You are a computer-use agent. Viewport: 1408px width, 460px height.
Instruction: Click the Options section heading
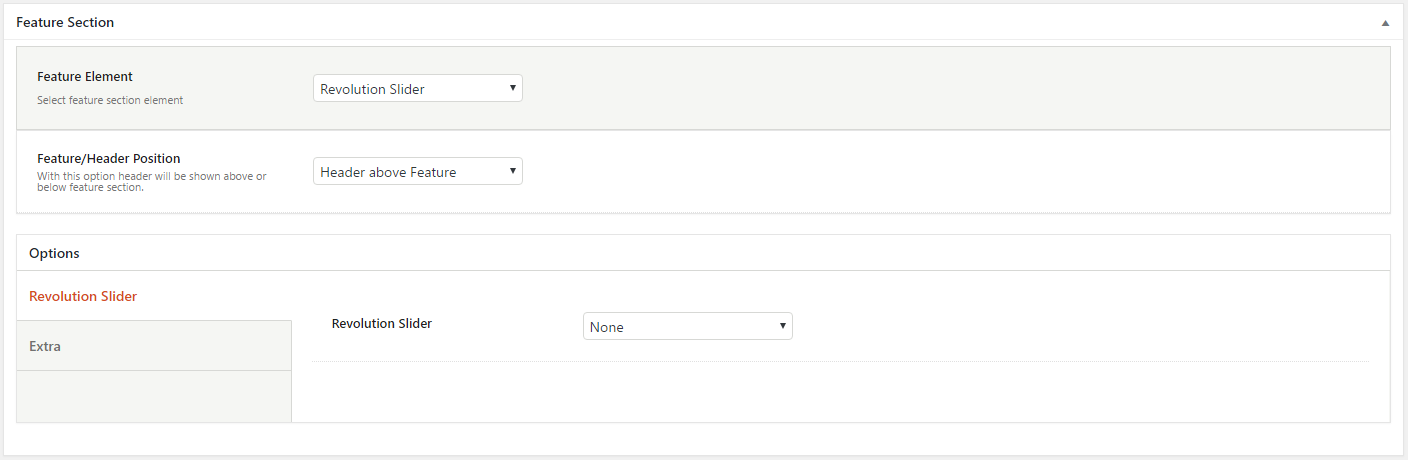(54, 253)
